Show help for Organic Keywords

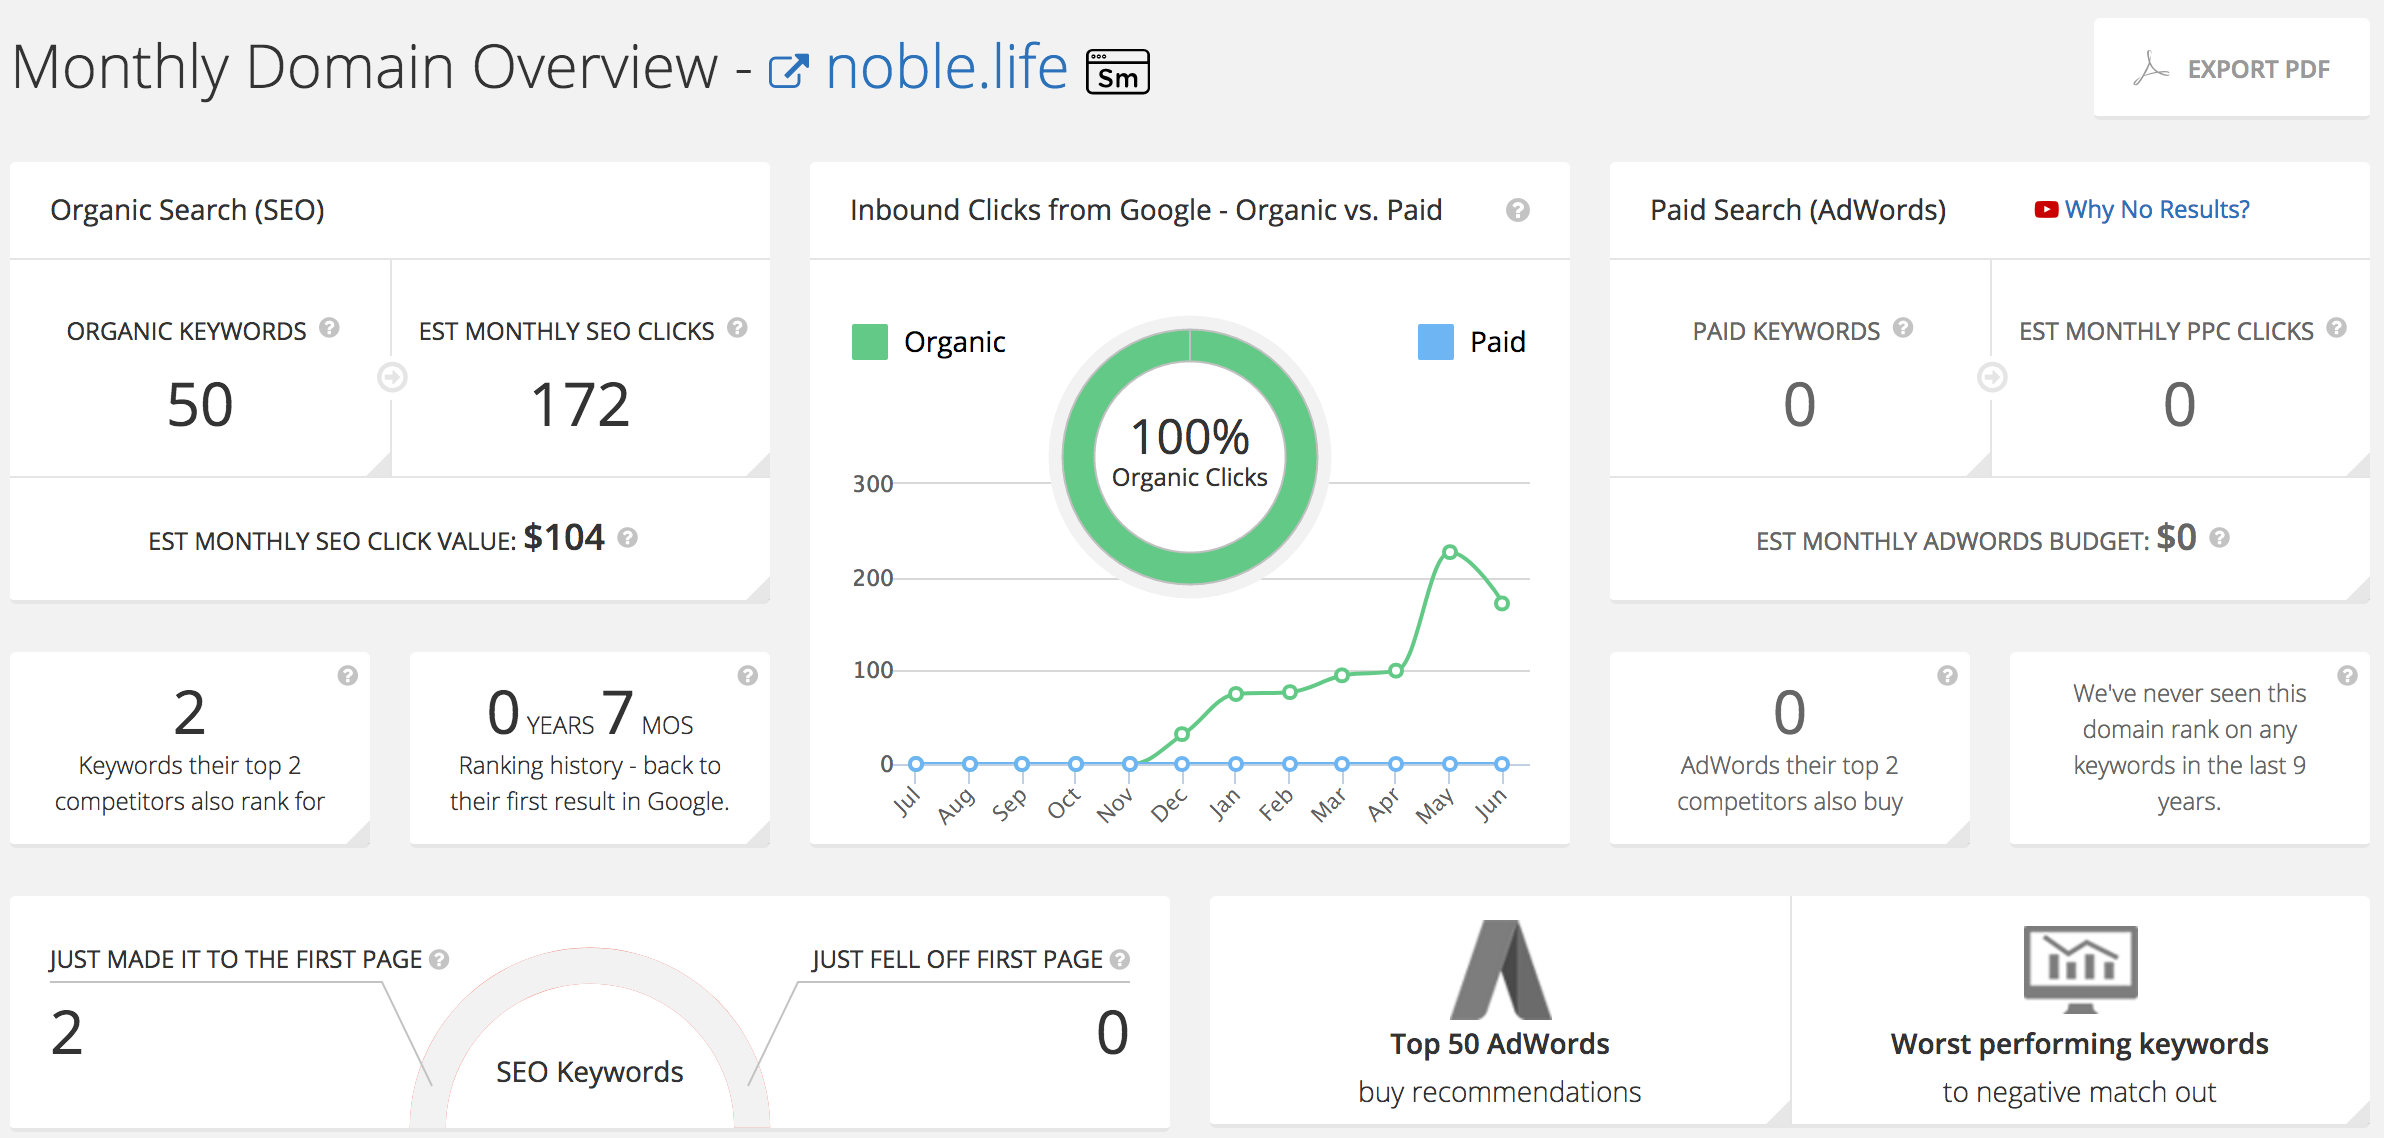point(329,328)
